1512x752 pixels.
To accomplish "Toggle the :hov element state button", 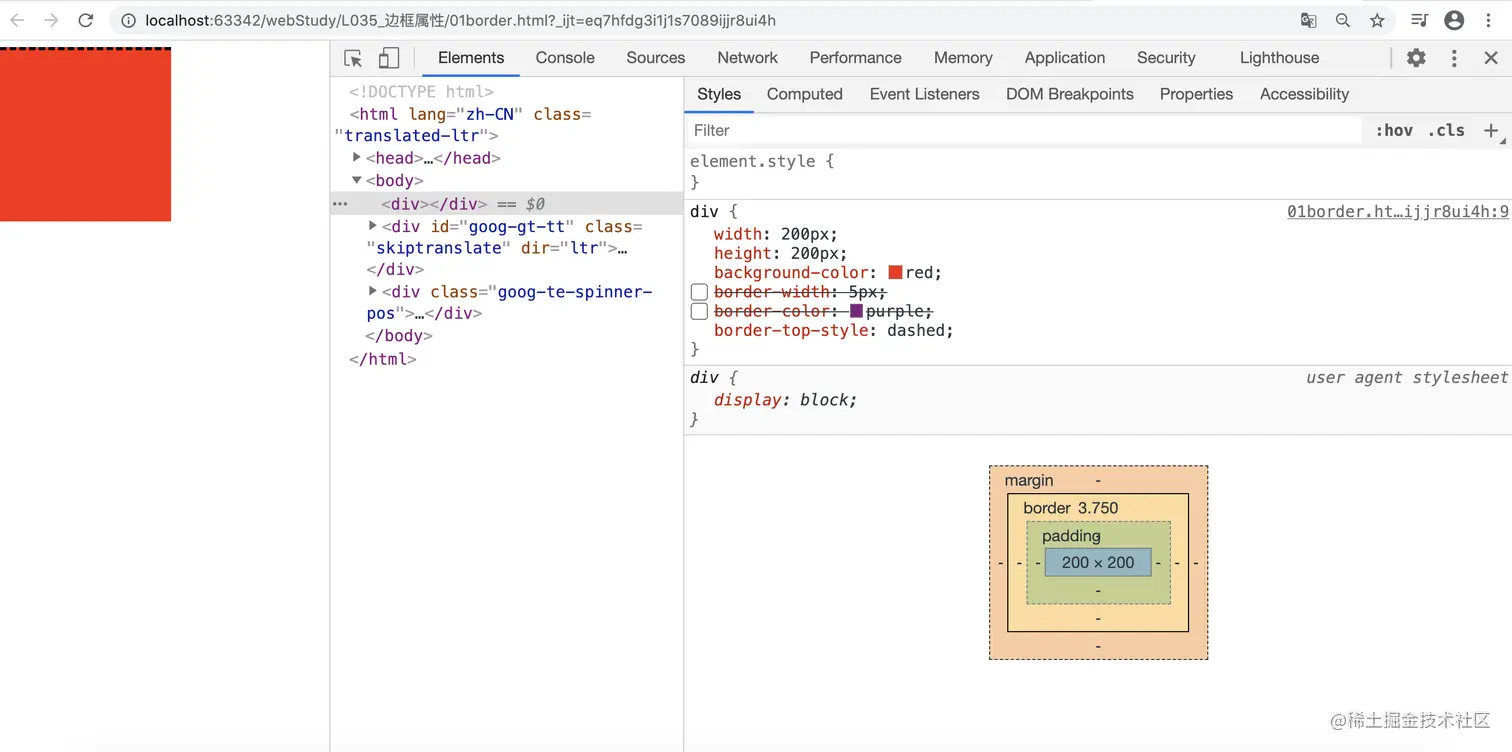I will pyautogui.click(x=1394, y=130).
